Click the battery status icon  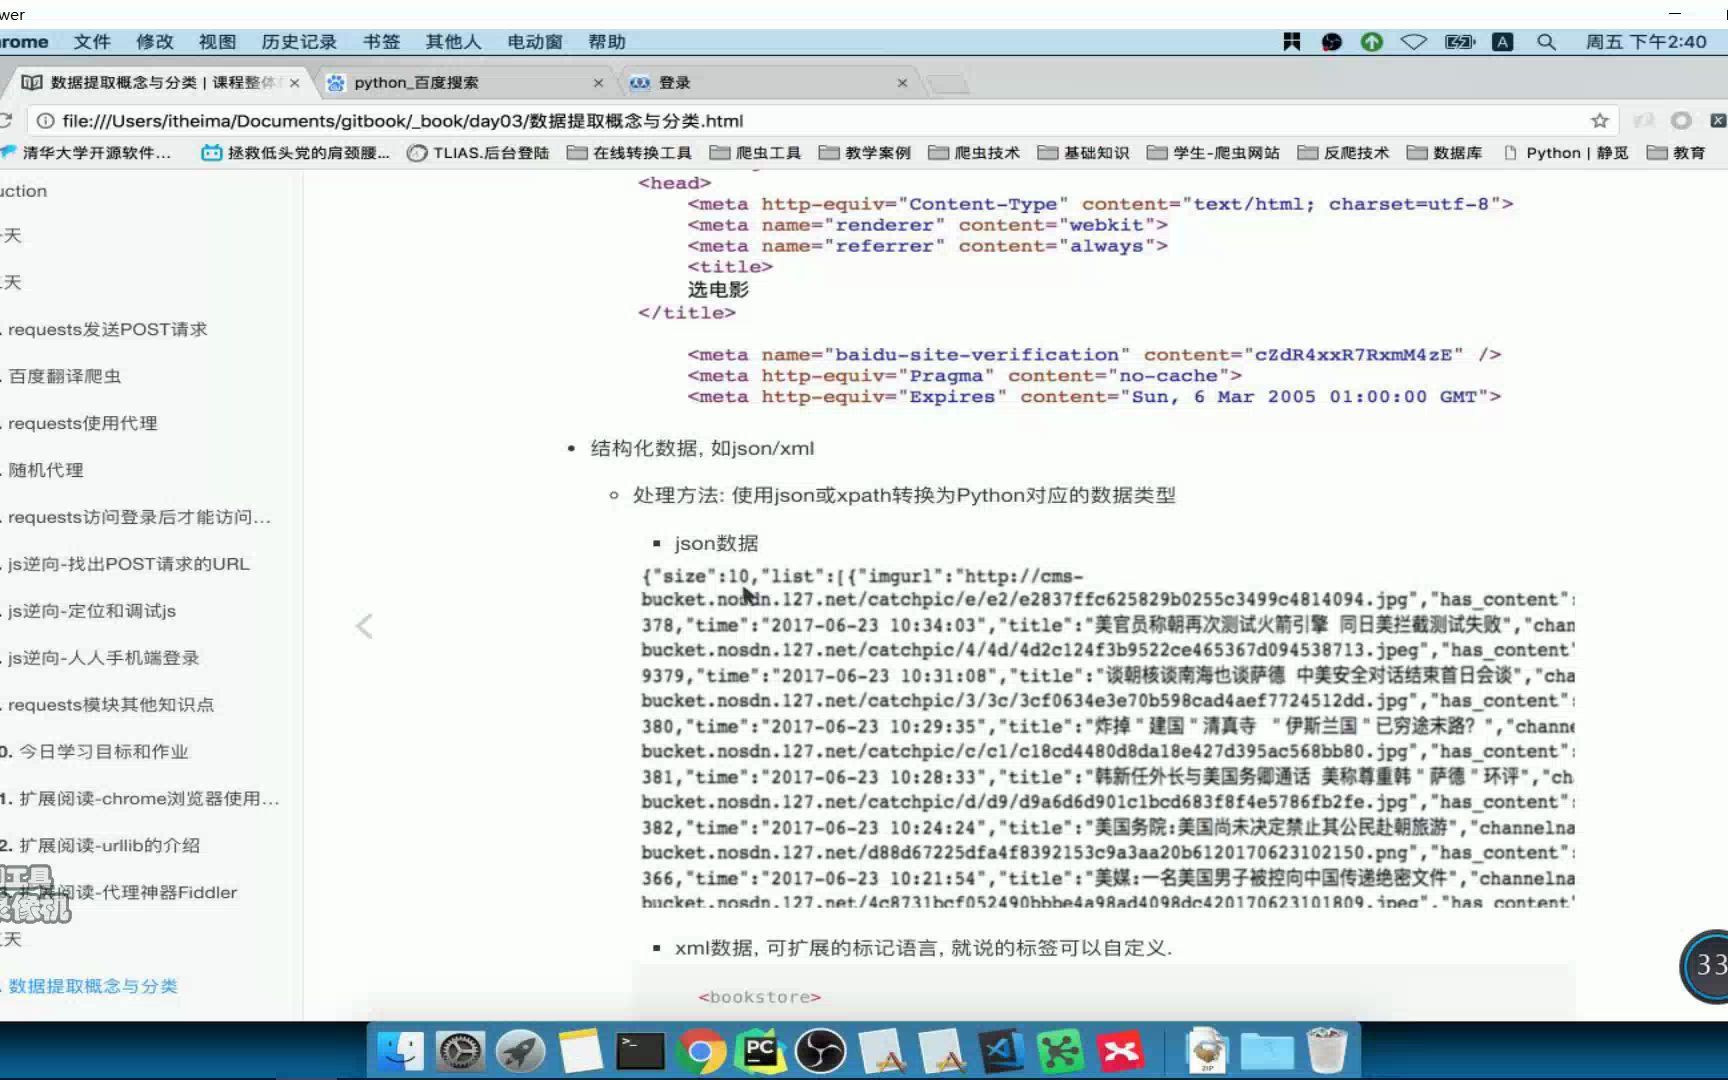coord(1460,42)
